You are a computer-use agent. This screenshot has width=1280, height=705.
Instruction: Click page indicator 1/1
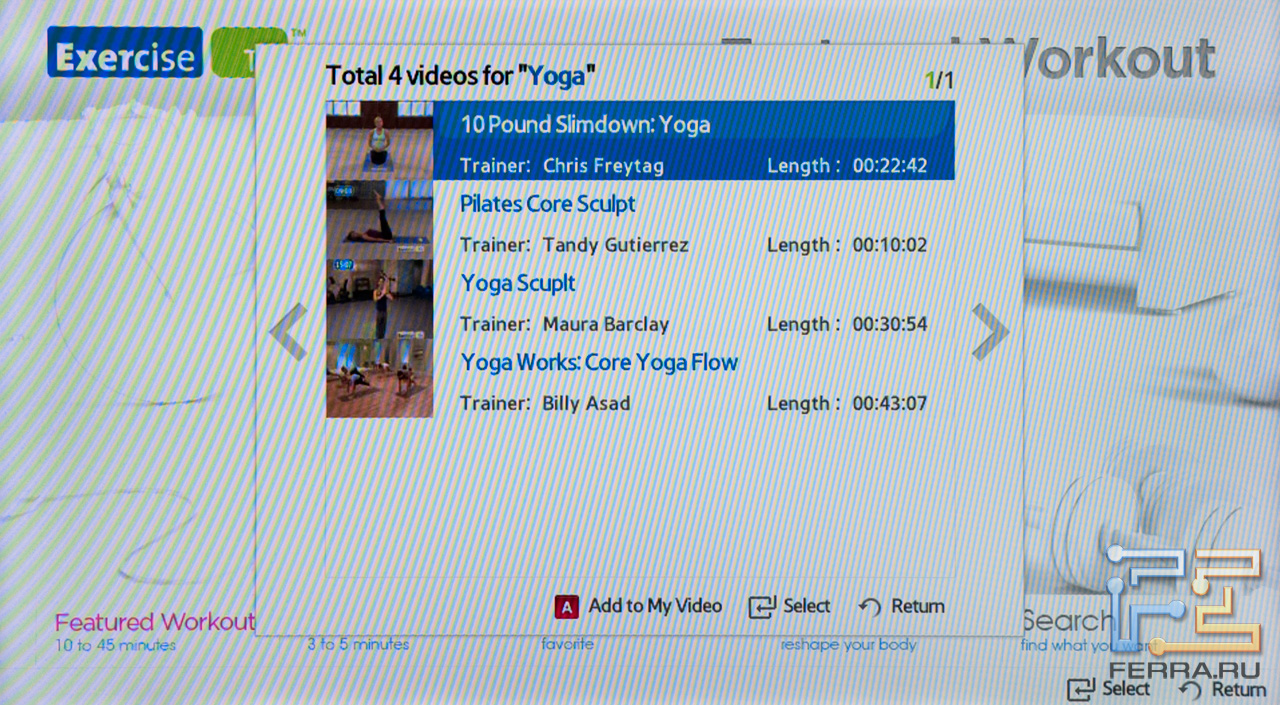pos(939,81)
